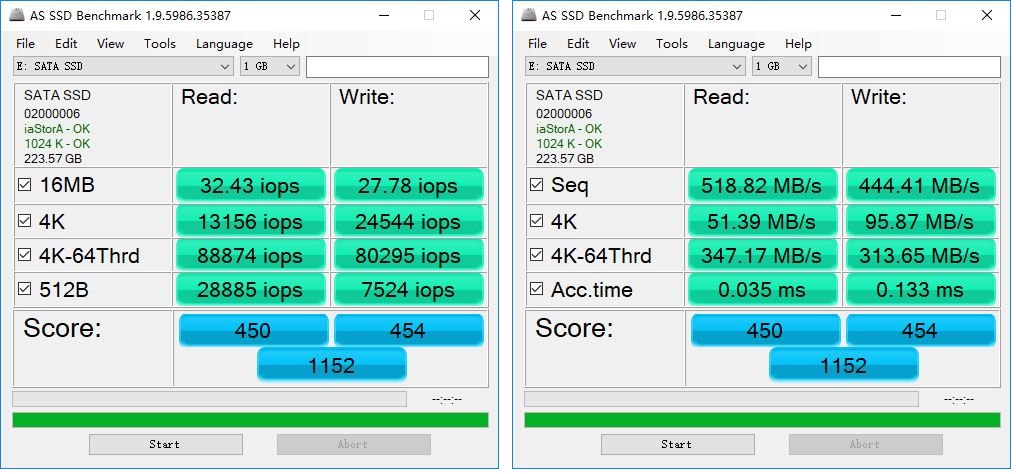Open the Help menu in the left window
This screenshot has height=474, width=1016.
click(286, 43)
